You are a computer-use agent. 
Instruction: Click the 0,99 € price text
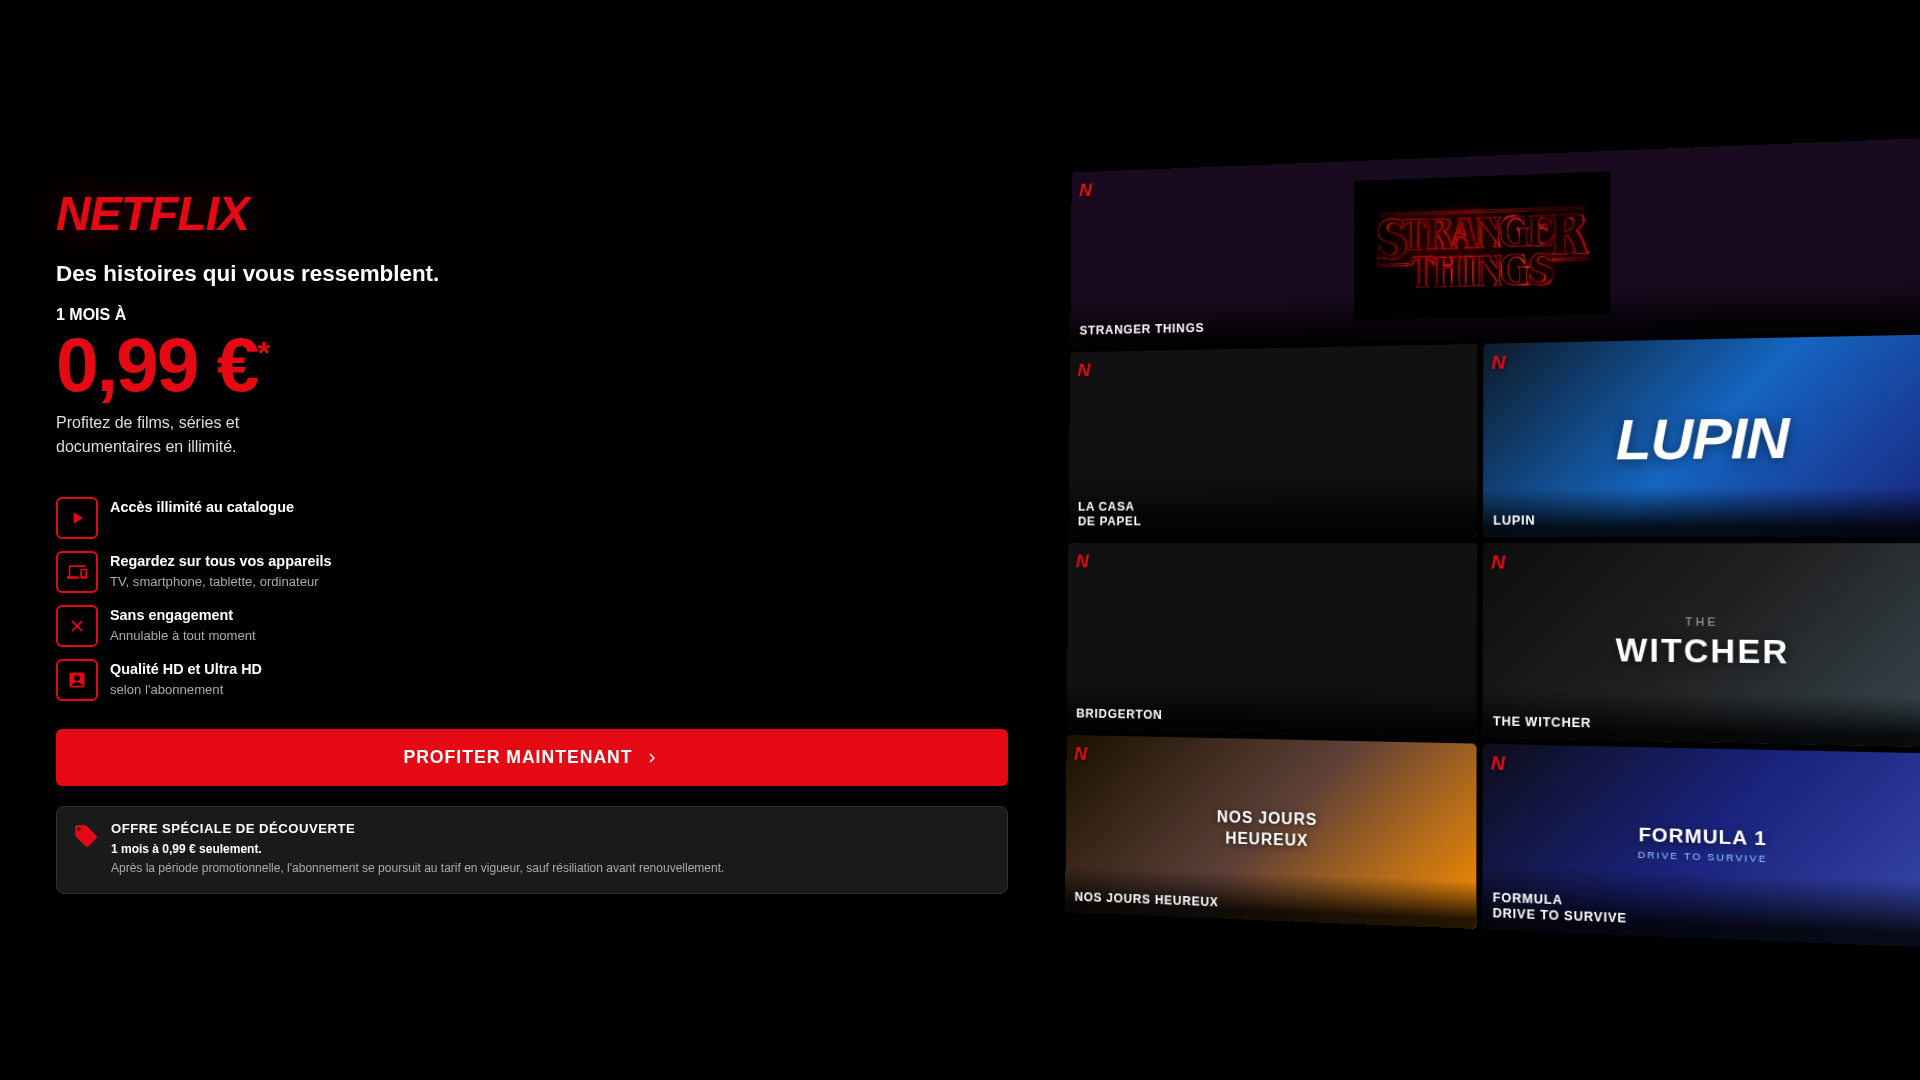pos(162,365)
